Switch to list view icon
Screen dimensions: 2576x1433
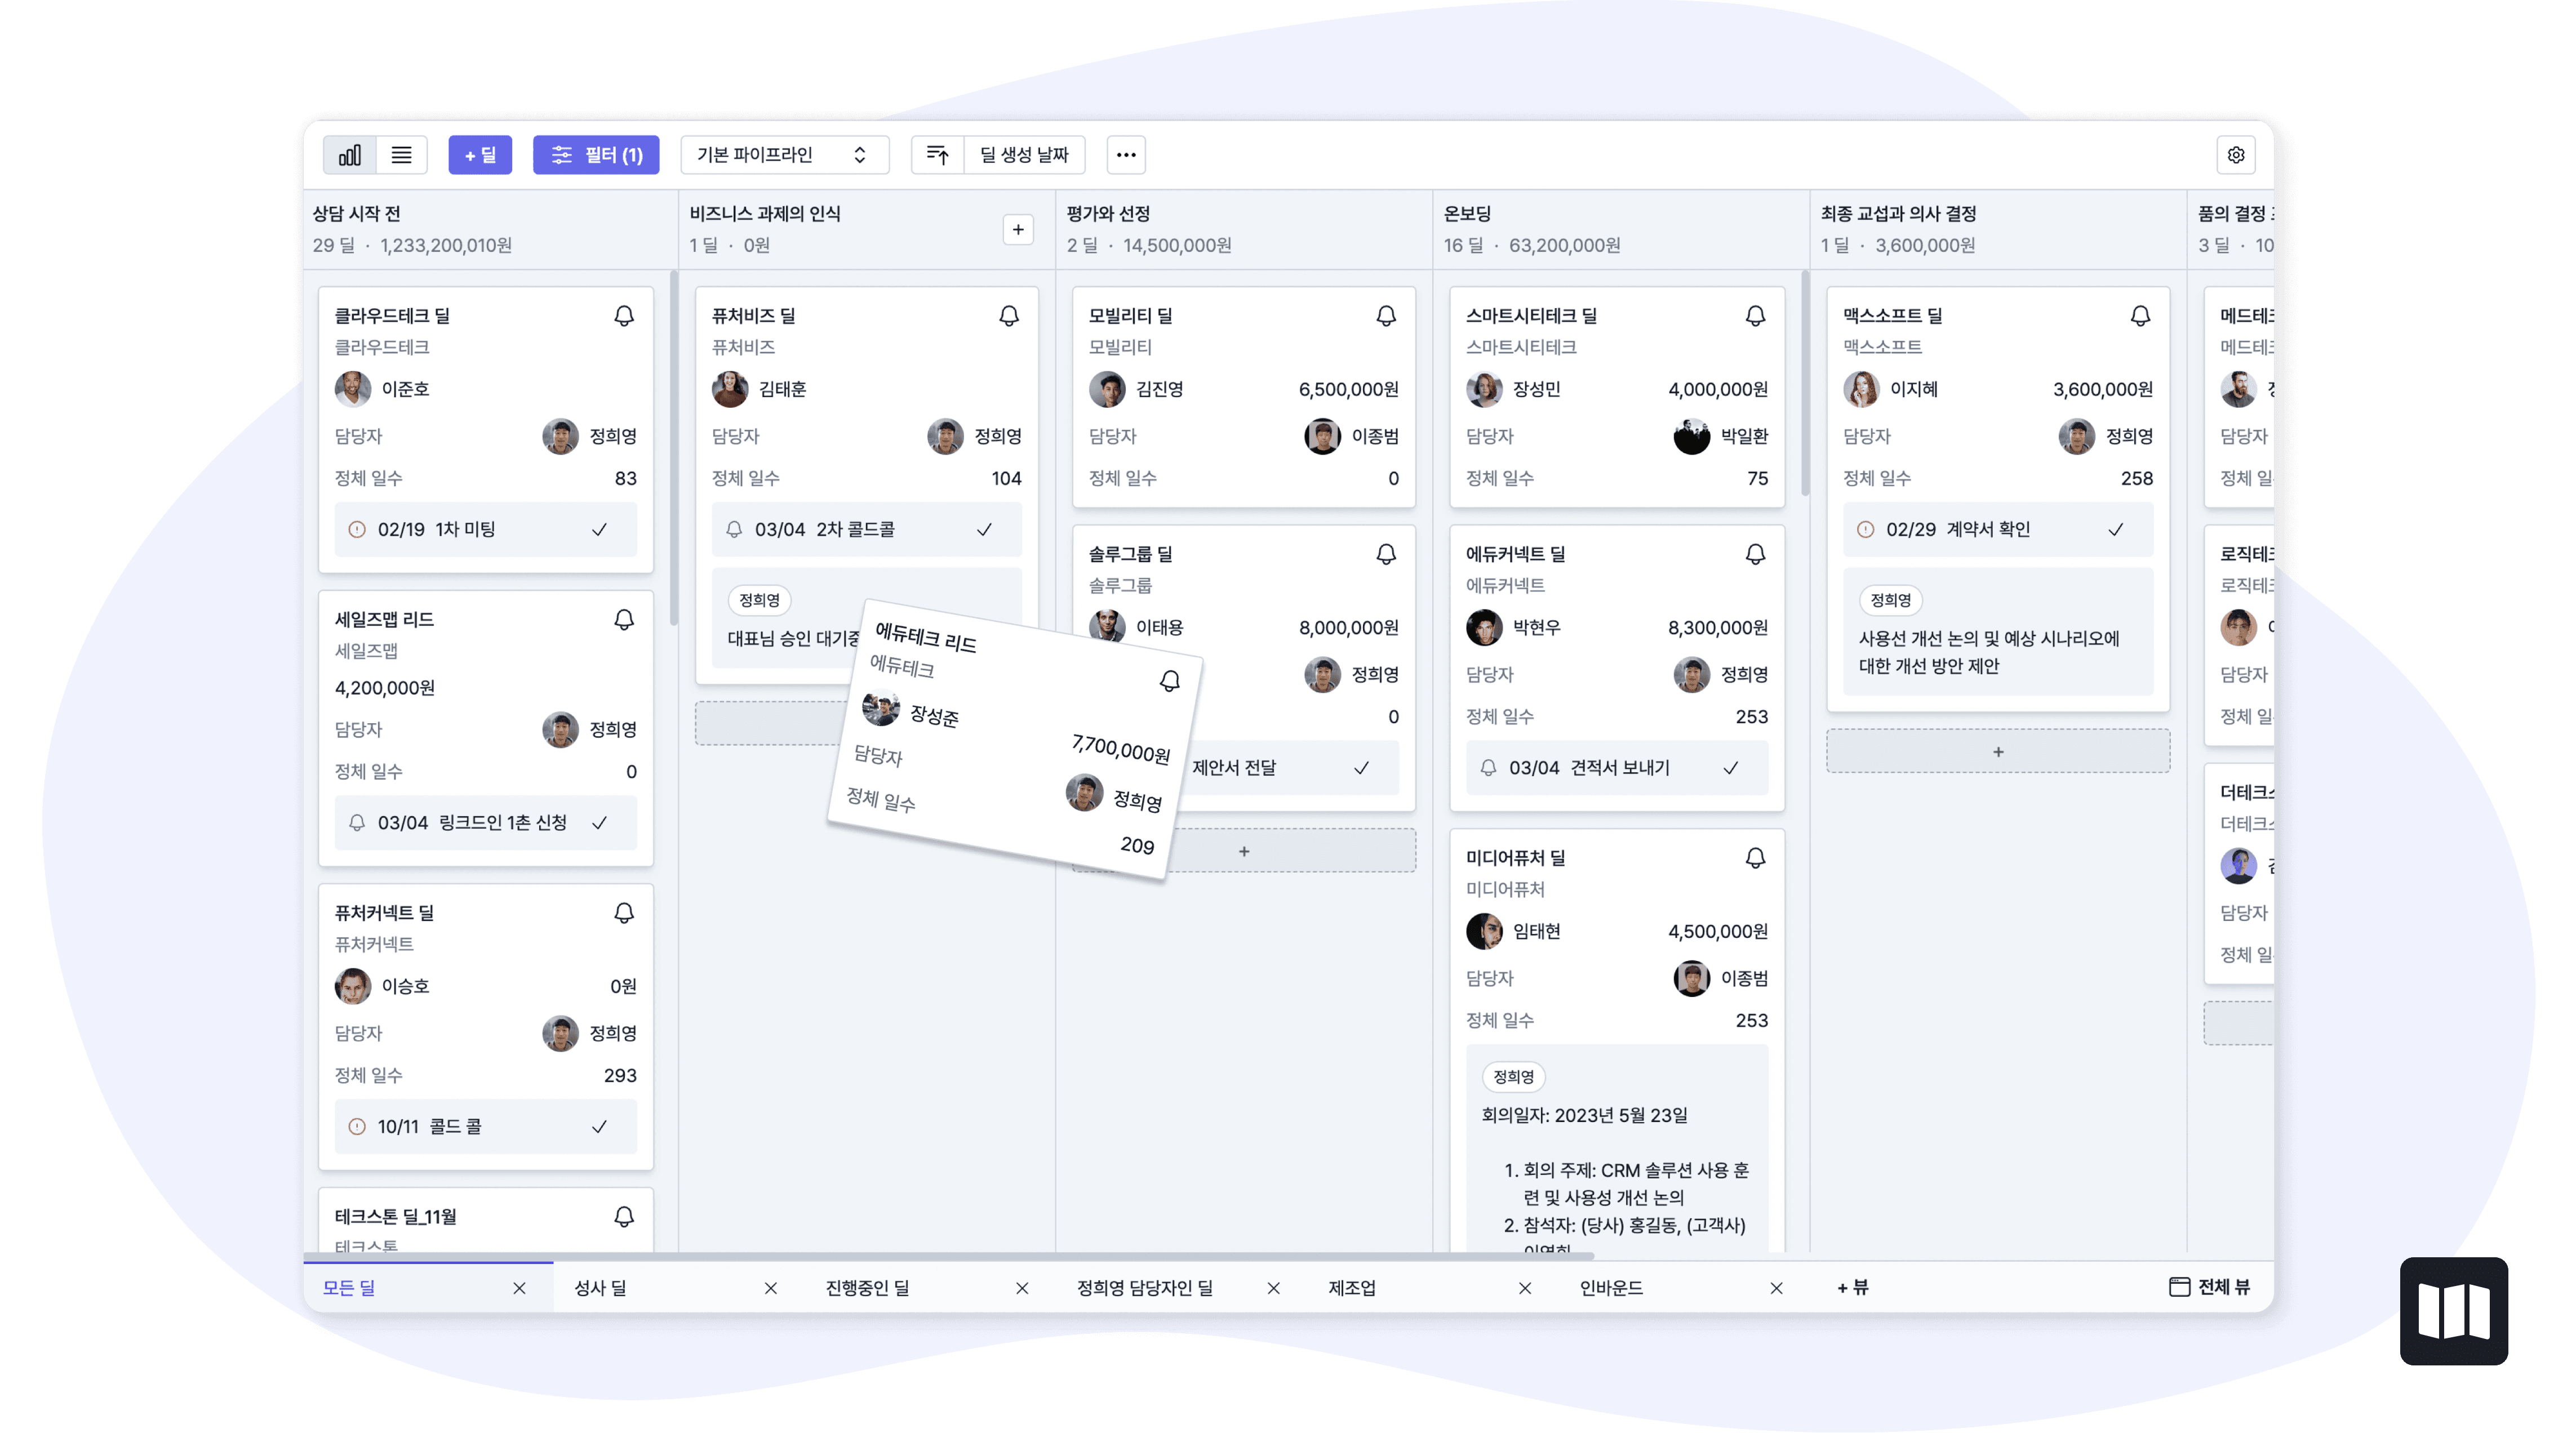(x=401, y=155)
